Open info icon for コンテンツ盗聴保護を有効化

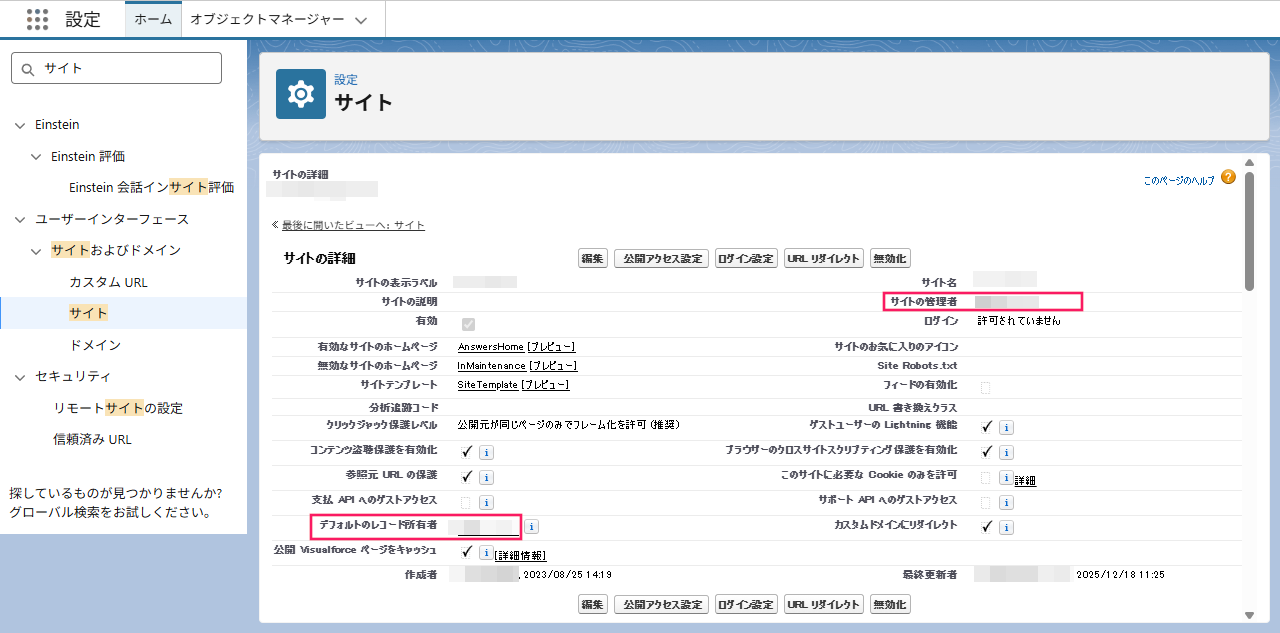click(486, 452)
